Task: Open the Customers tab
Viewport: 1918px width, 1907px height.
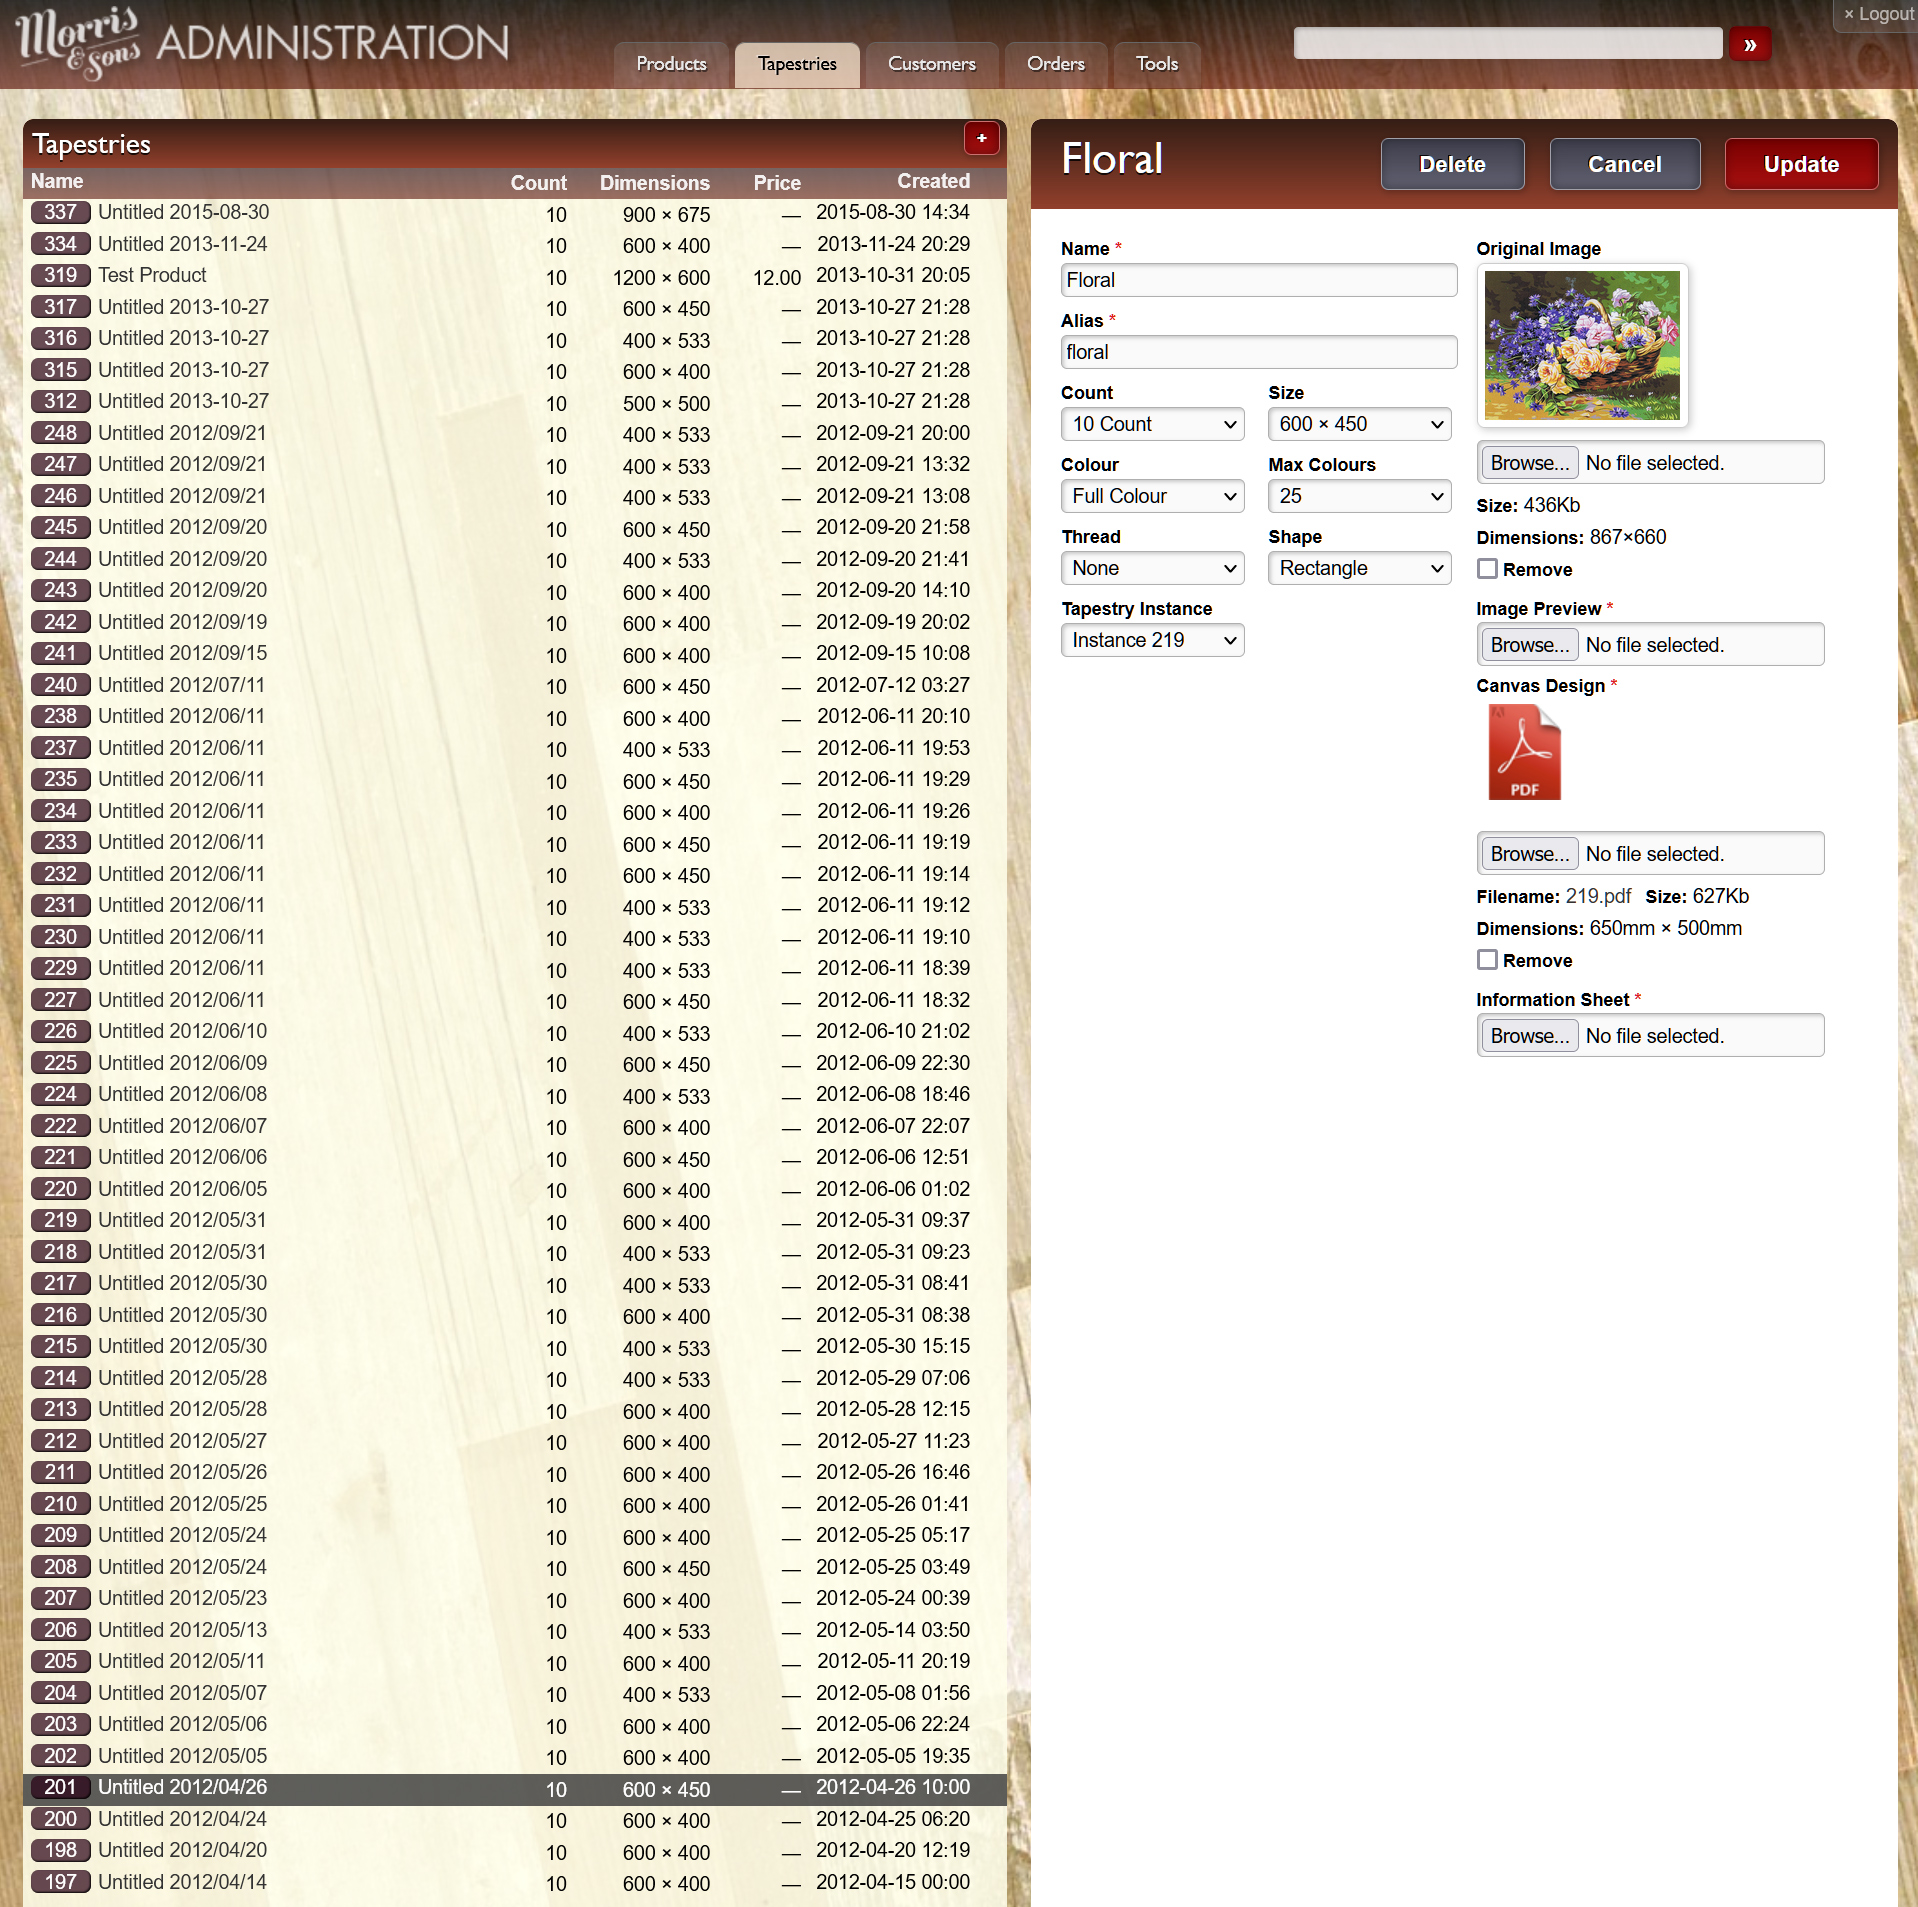Action: coord(930,64)
